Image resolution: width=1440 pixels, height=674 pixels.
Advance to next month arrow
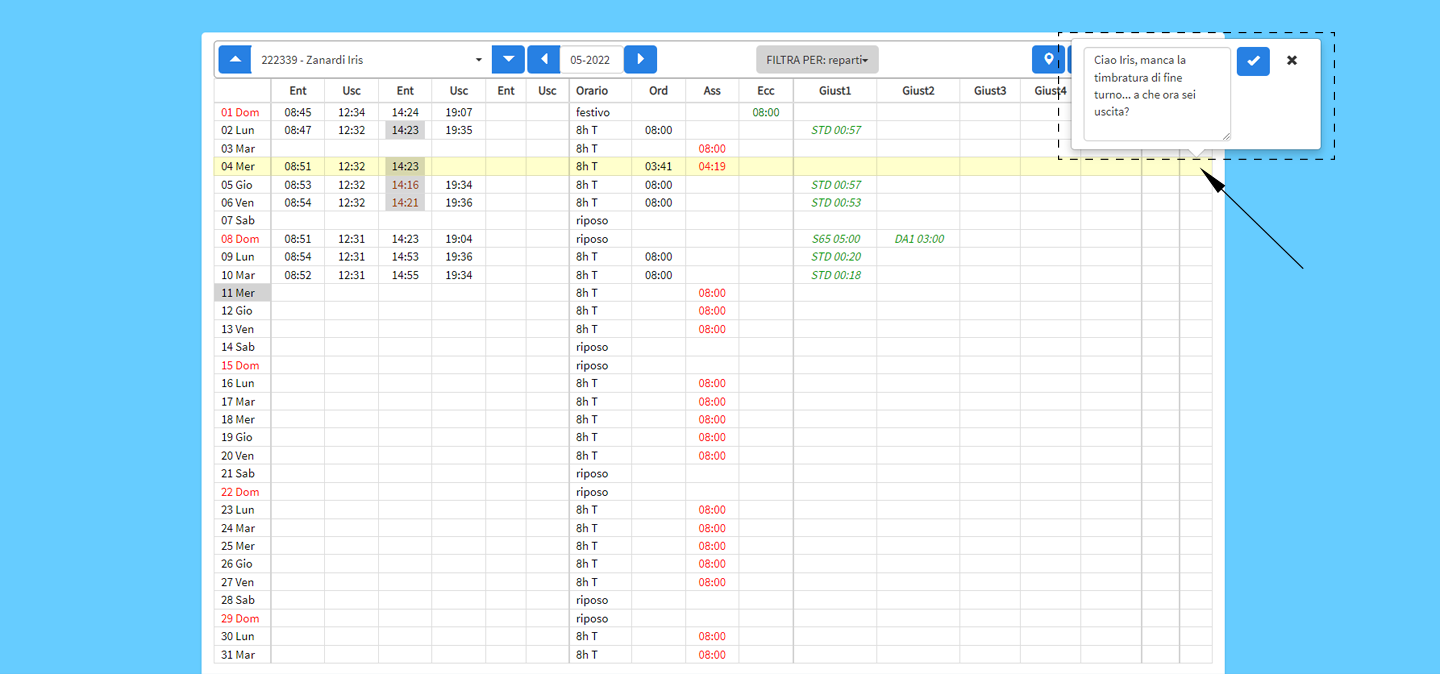640,59
